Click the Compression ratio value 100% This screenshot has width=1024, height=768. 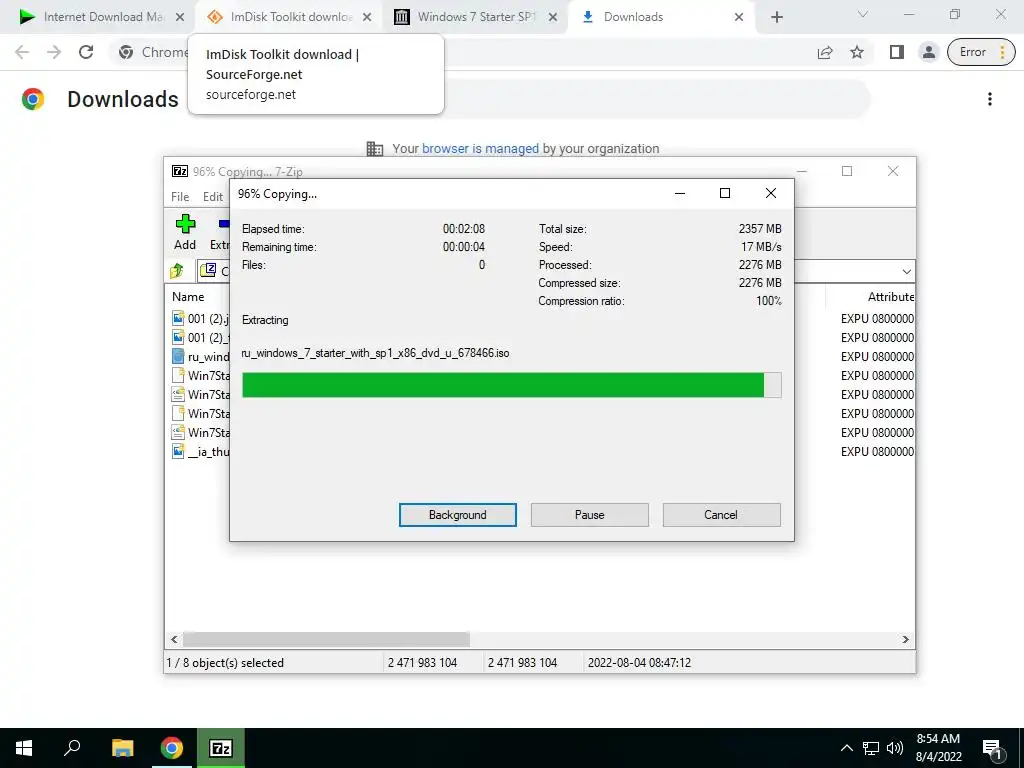pyautogui.click(x=769, y=301)
